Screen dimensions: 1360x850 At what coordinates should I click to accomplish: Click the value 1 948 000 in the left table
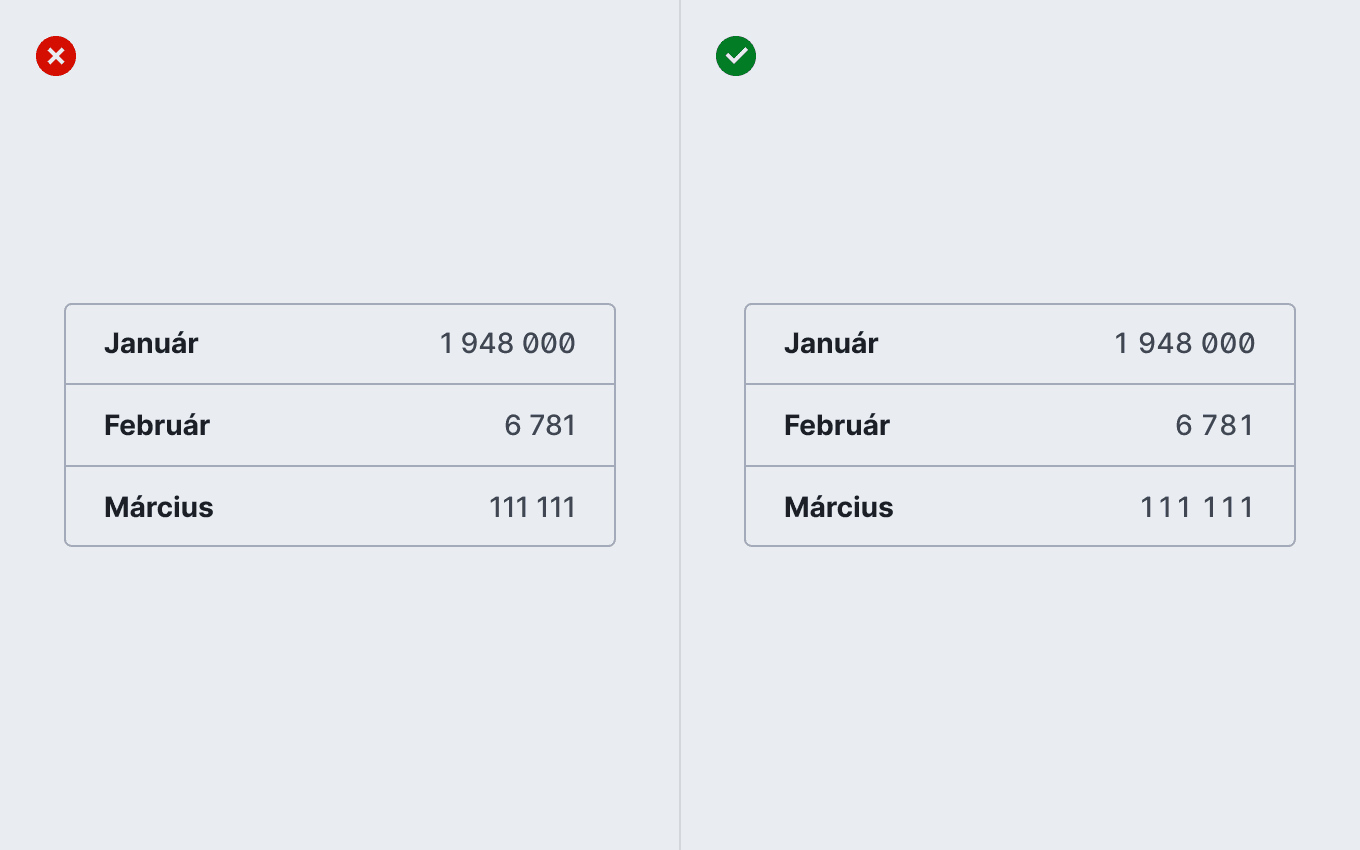(x=508, y=344)
